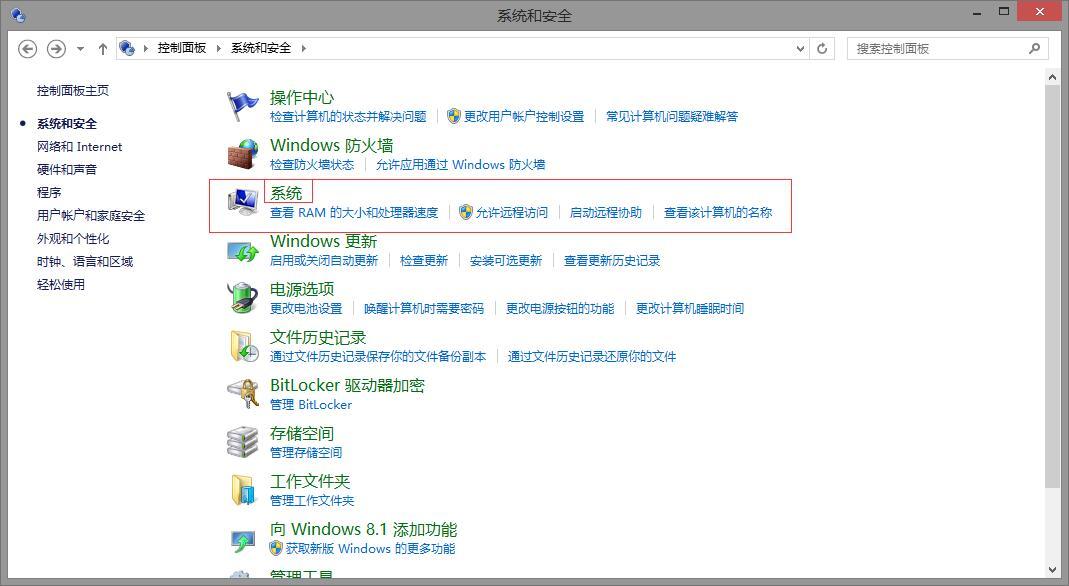Screen dimensions: 1069x586
Task: Select the Windows 防火墙 brick wall icon
Action: point(243,152)
